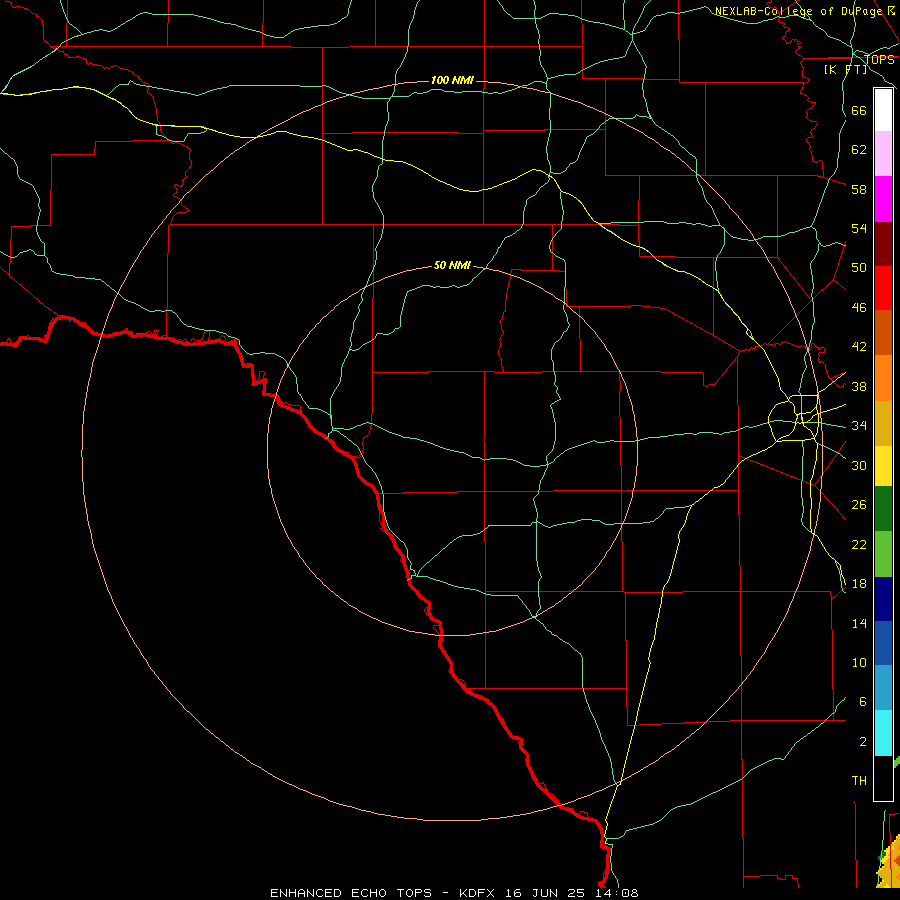The image size is (900, 900).
Task: Click the yellow legend swatch
Action: pos(883,466)
